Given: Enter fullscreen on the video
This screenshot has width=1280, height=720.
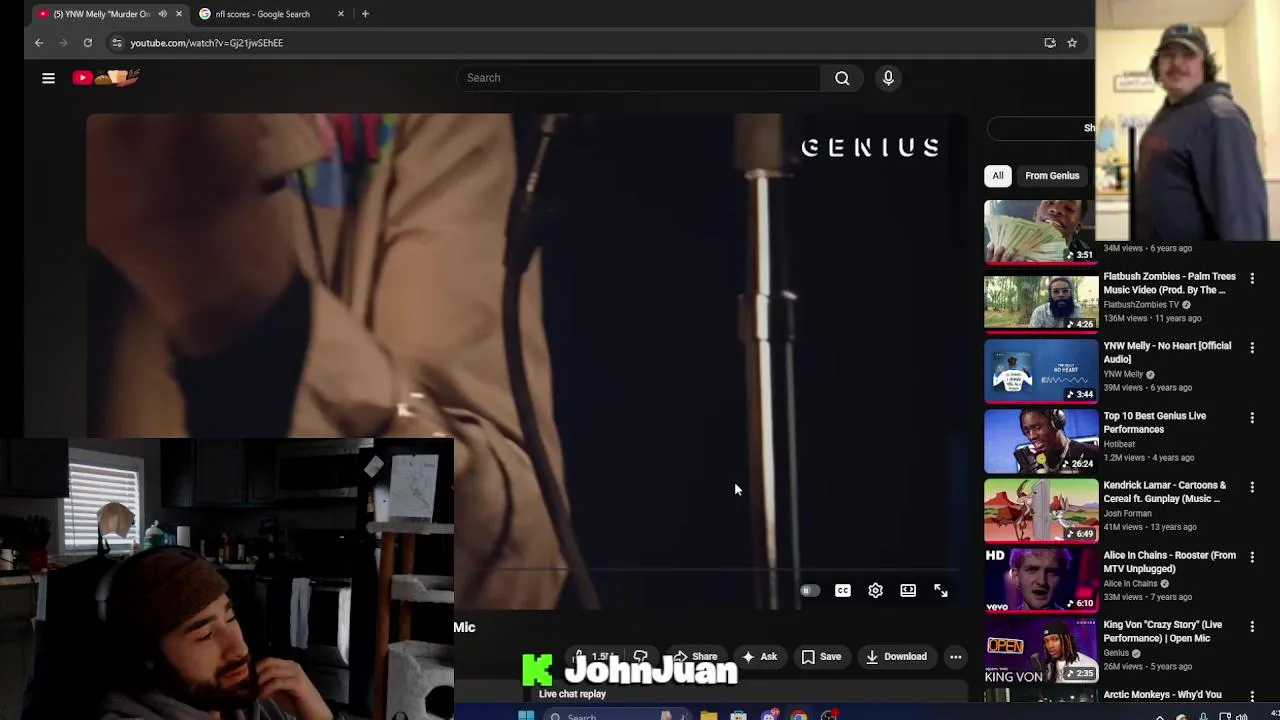Looking at the screenshot, I should (x=941, y=591).
